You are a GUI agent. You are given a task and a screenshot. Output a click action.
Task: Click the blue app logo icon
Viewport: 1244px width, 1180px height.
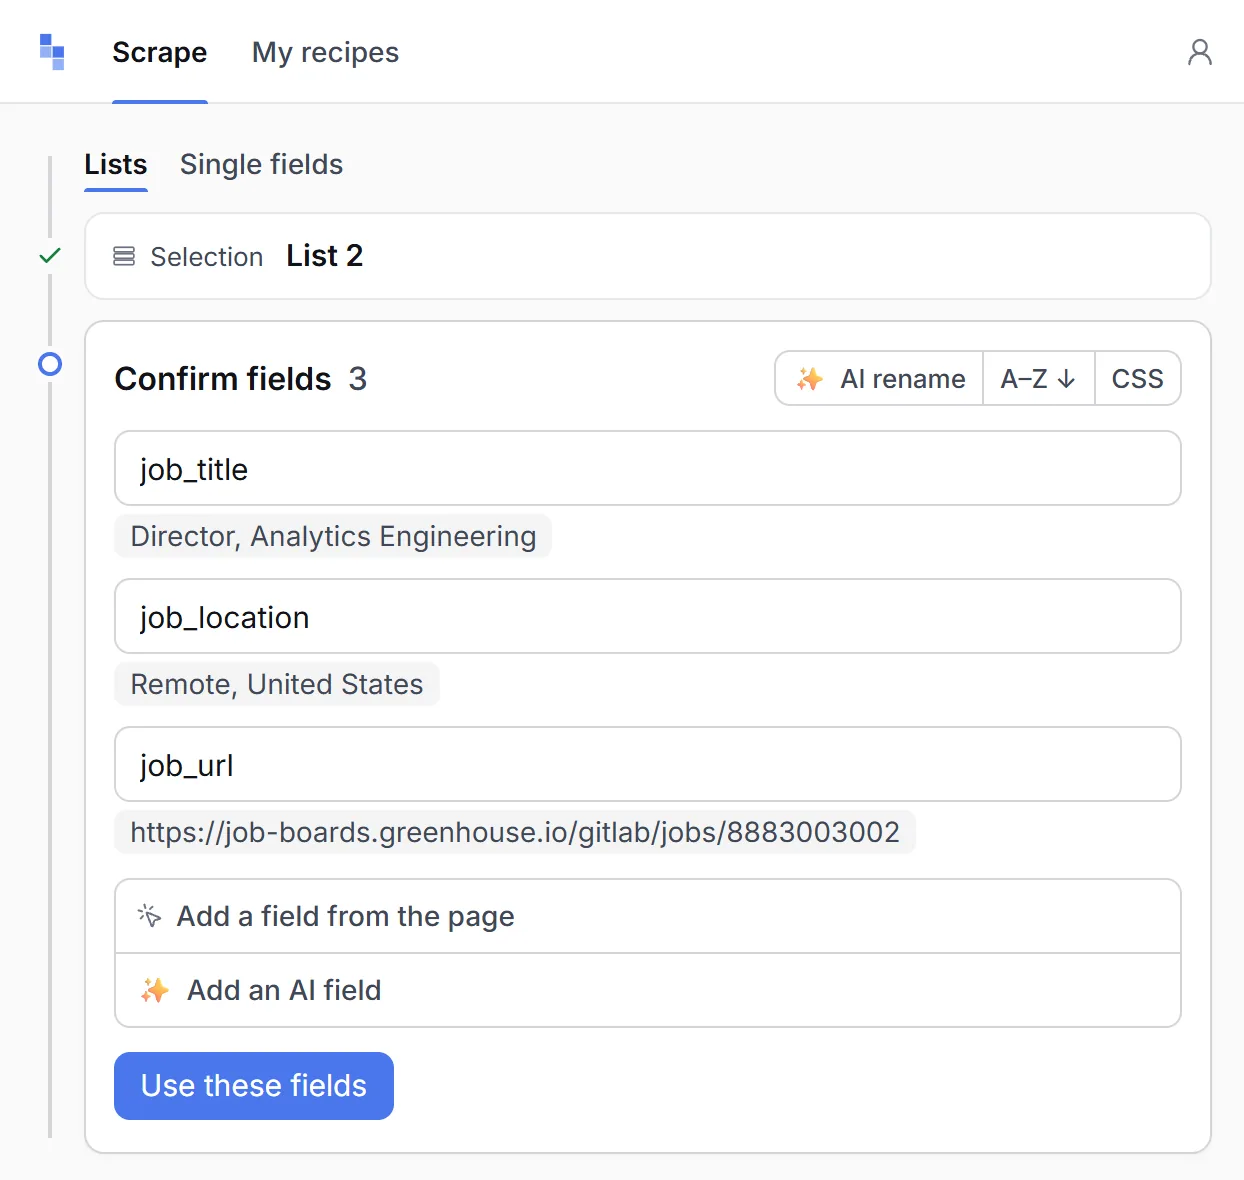[52, 52]
